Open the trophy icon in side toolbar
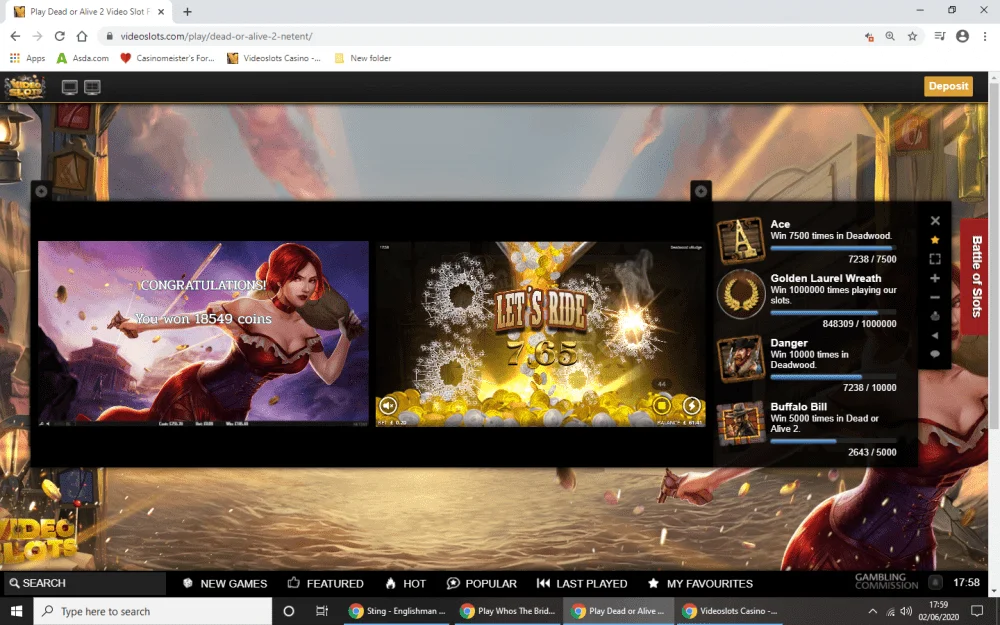1000x625 pixels. [935, 316]
